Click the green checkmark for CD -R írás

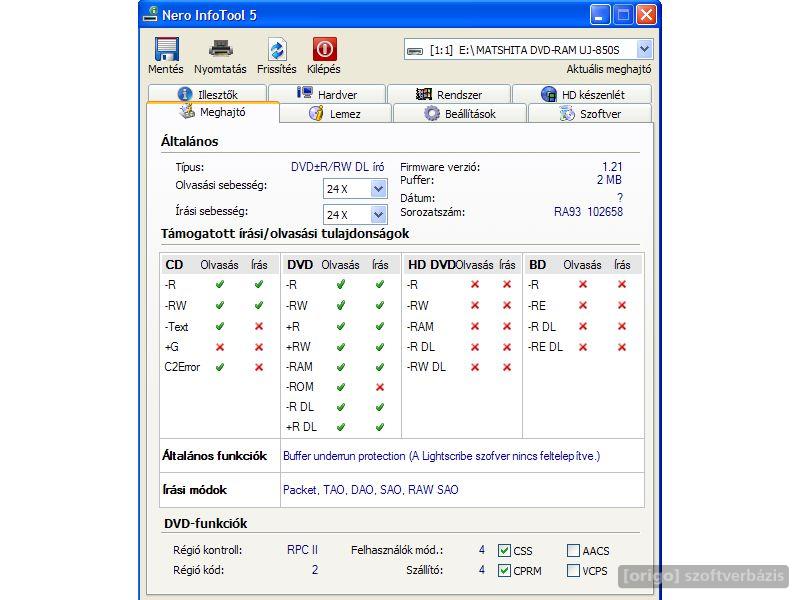[x=259, y=284]
